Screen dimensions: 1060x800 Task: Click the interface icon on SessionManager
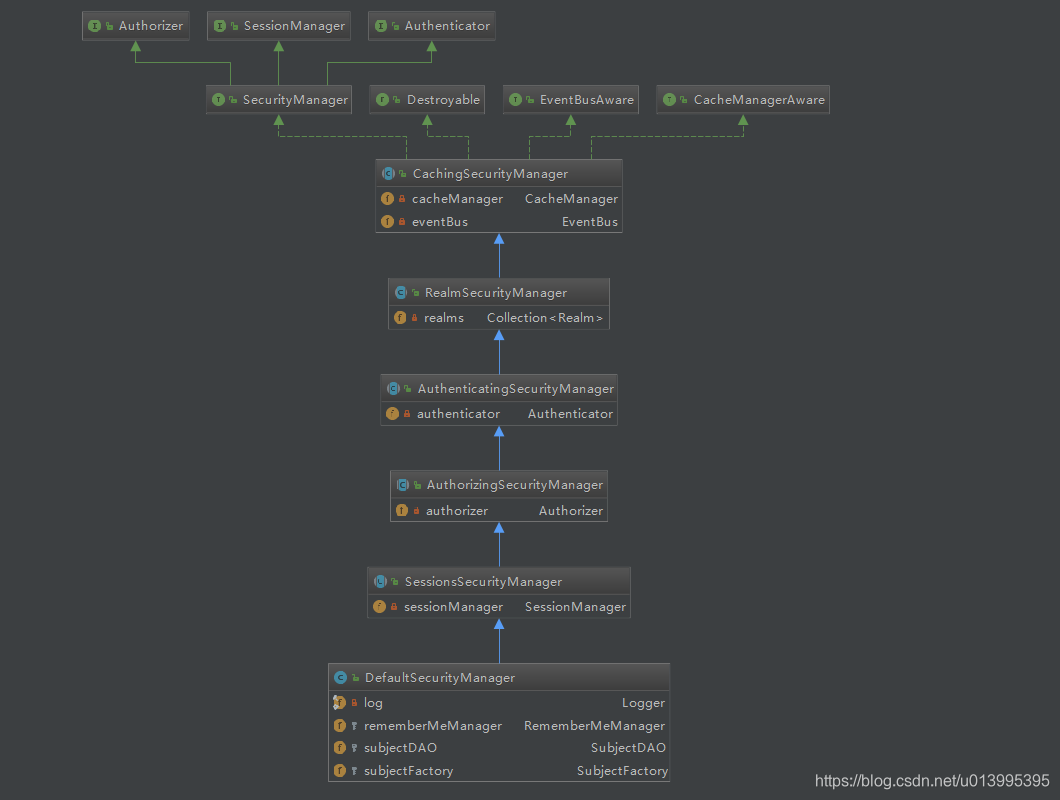click(x=220, y=25)
